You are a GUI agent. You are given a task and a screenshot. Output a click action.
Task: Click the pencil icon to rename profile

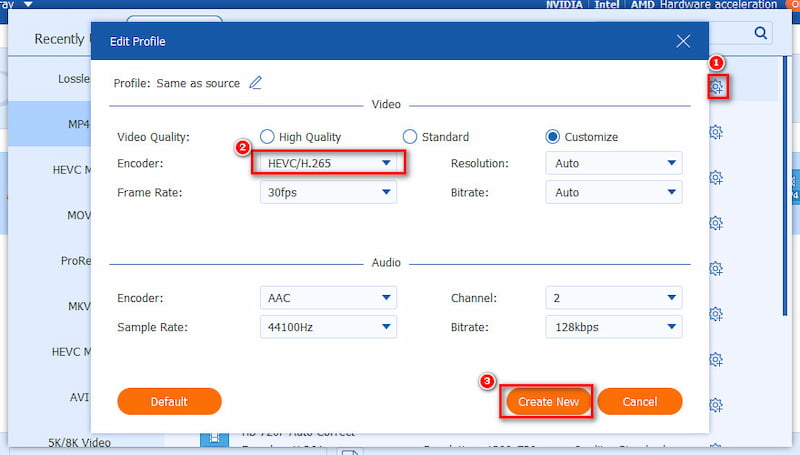point(255,83)
